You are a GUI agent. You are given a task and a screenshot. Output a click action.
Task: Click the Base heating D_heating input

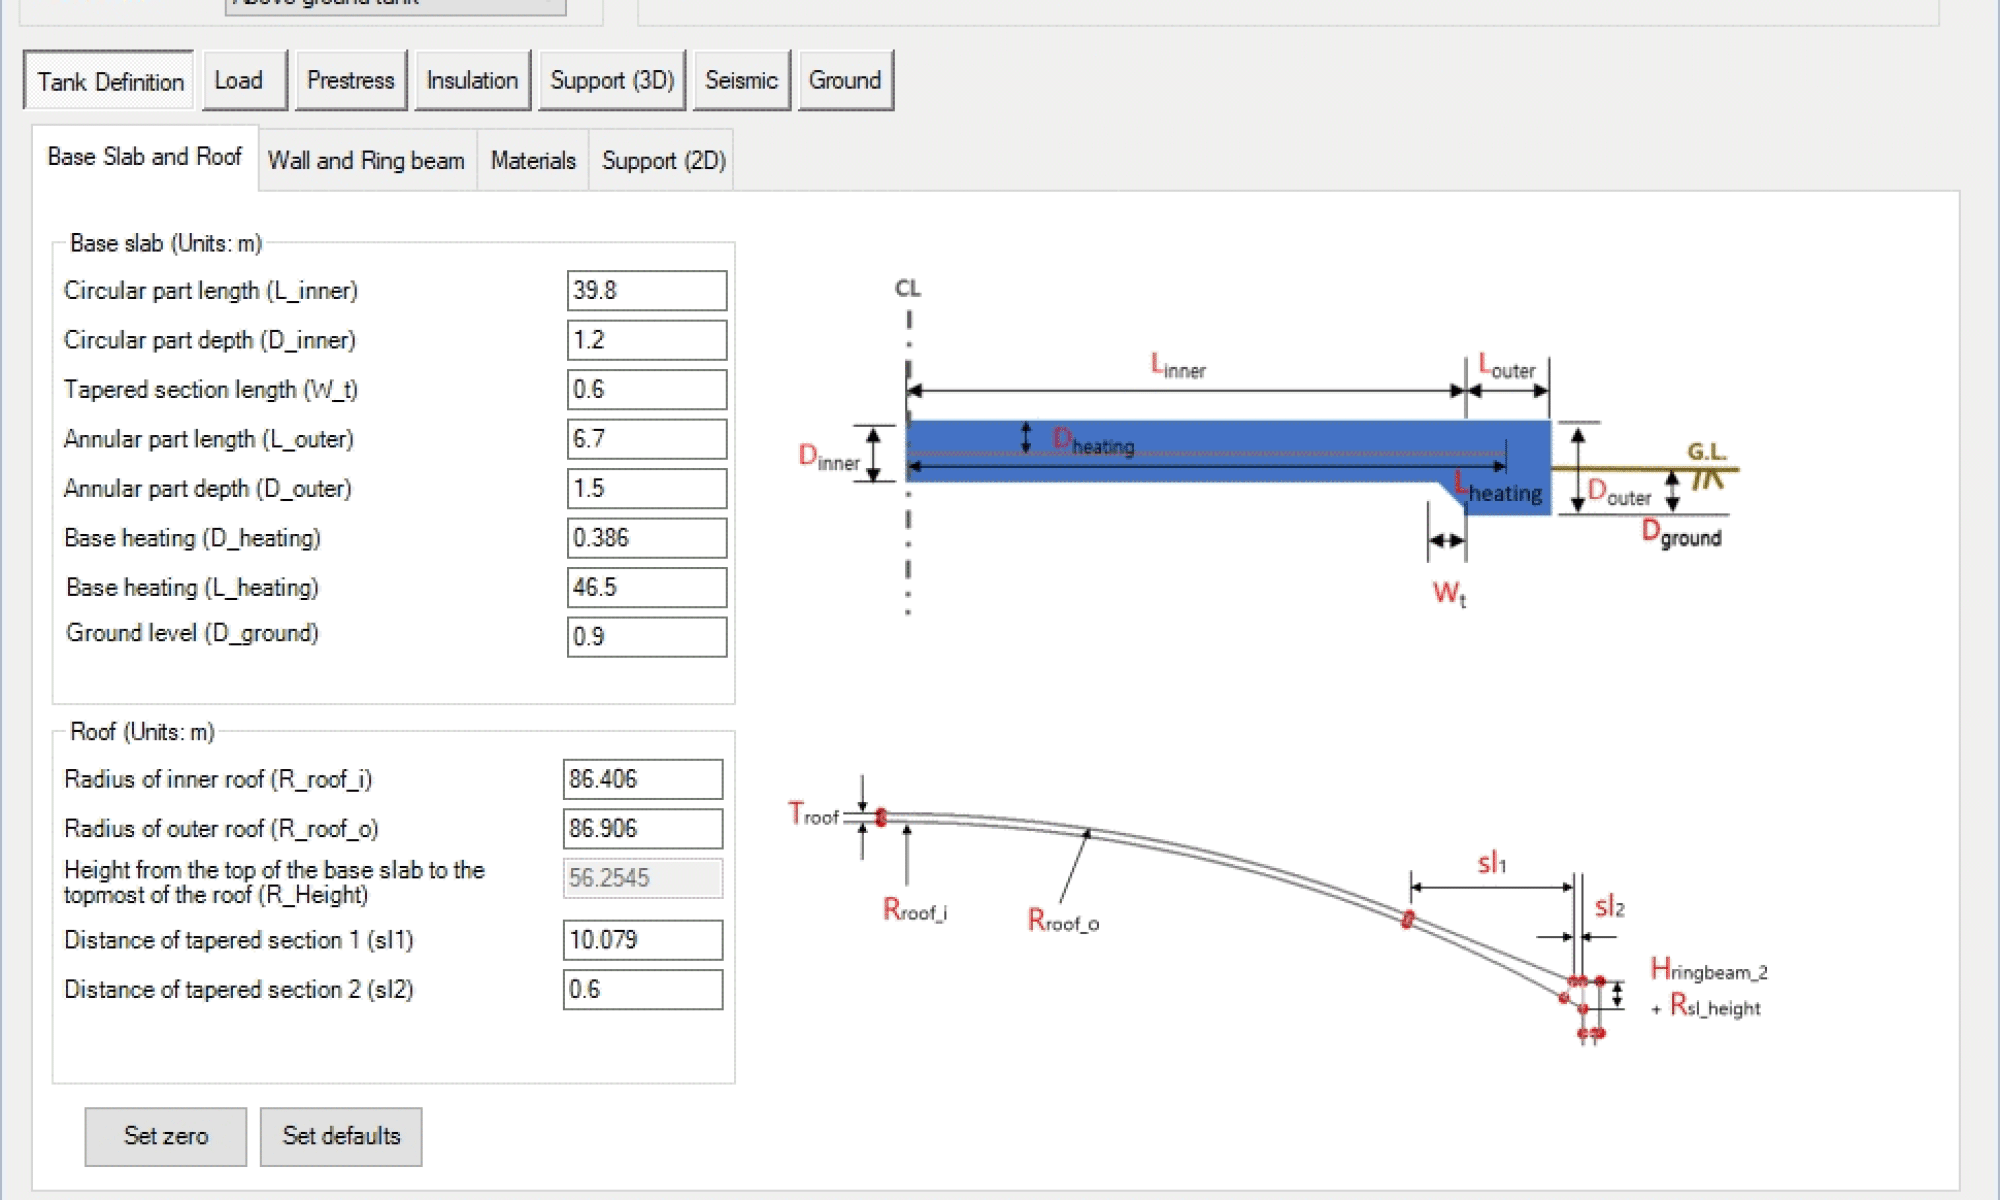(x=646, y=538)
